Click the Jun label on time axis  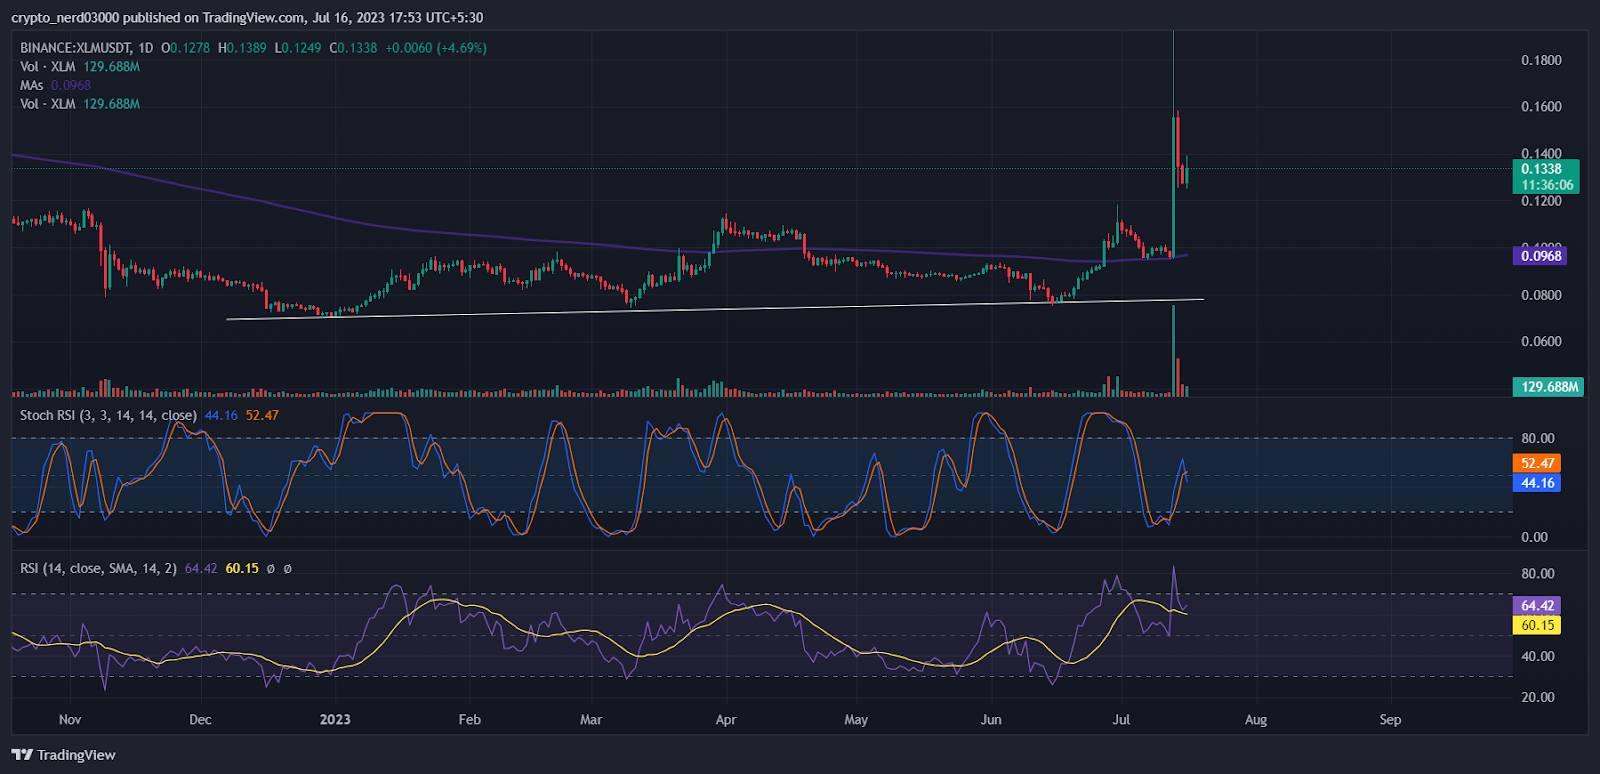click(991, 720)
